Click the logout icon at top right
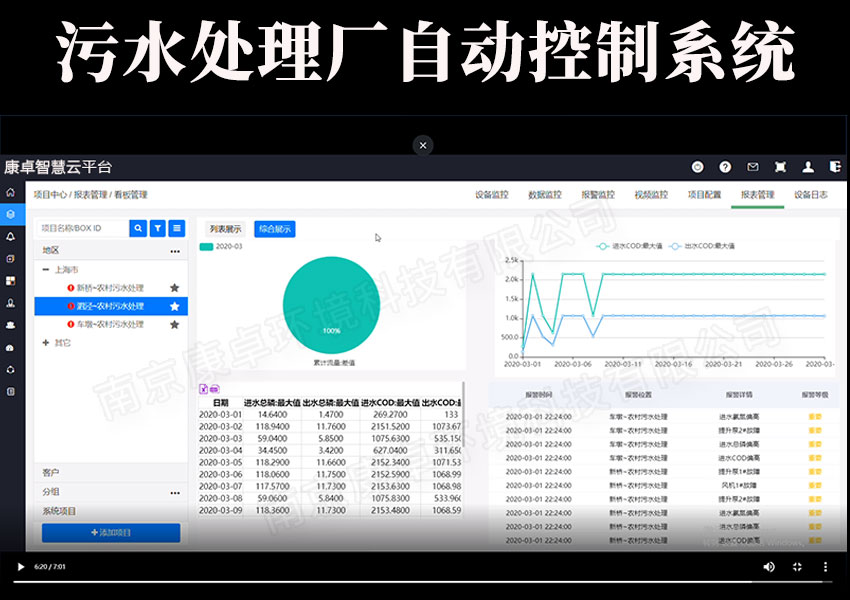The width and height of the screenshot is (850, 600). tap(835, 167)
